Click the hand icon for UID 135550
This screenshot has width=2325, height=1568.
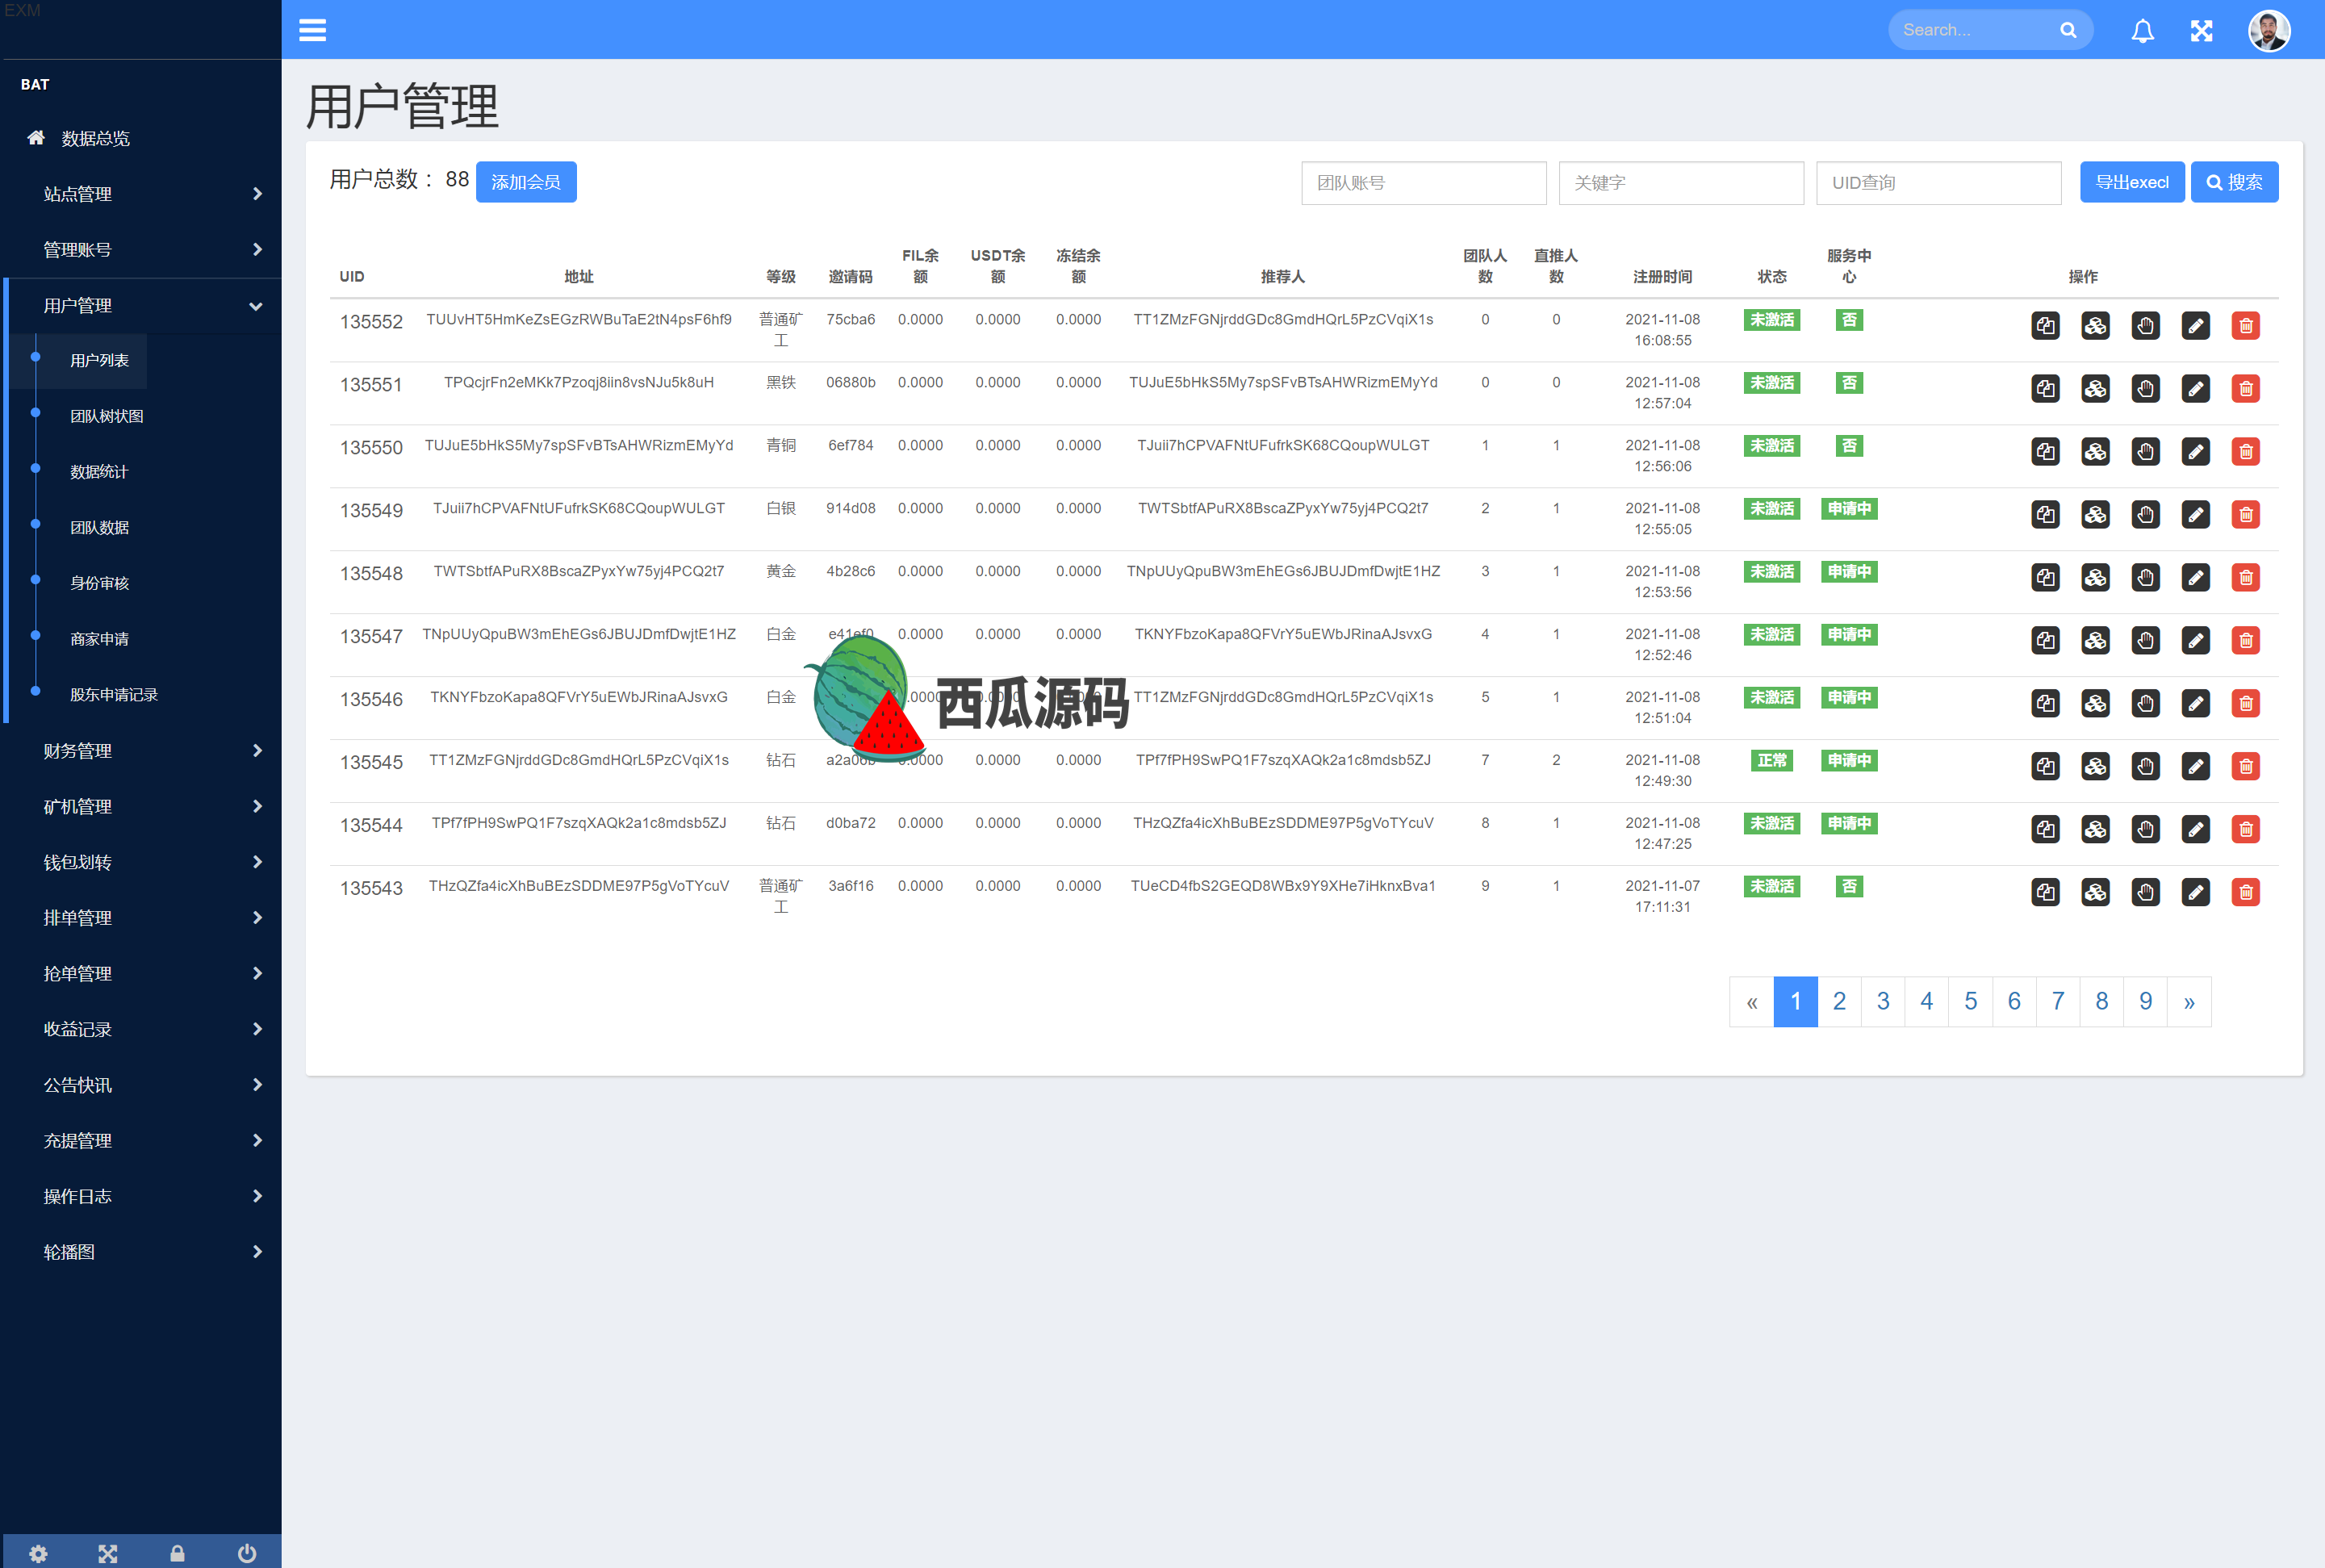(2145, 452)
